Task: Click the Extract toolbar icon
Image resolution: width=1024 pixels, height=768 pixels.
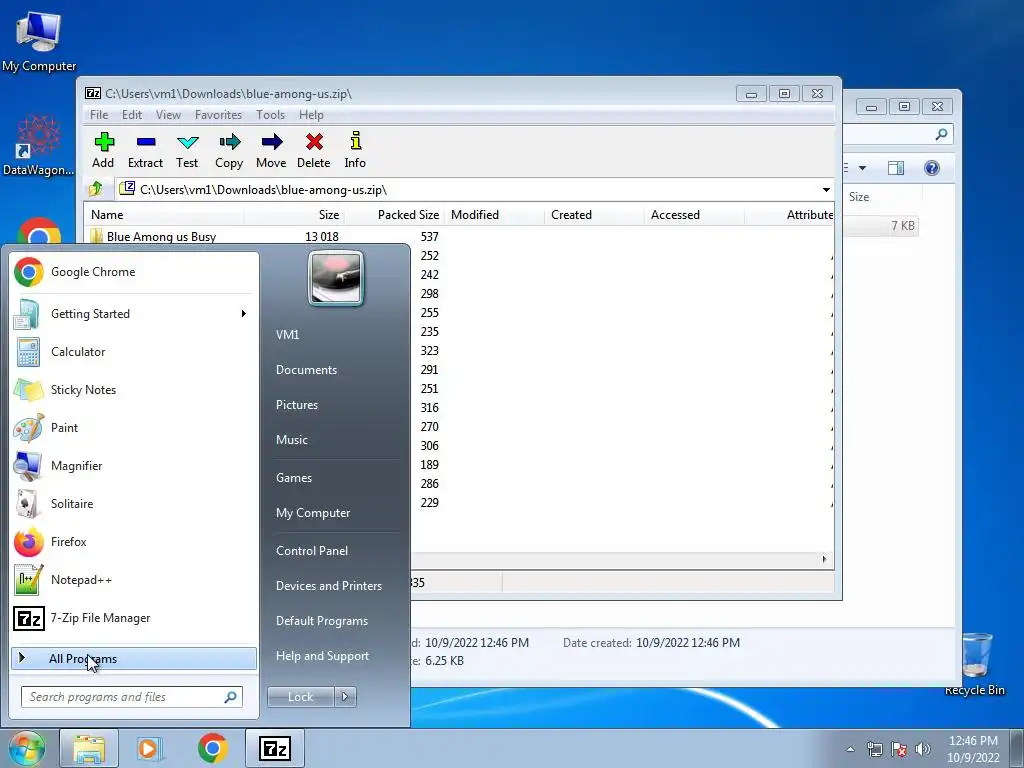Action: (x=145, y=150)
